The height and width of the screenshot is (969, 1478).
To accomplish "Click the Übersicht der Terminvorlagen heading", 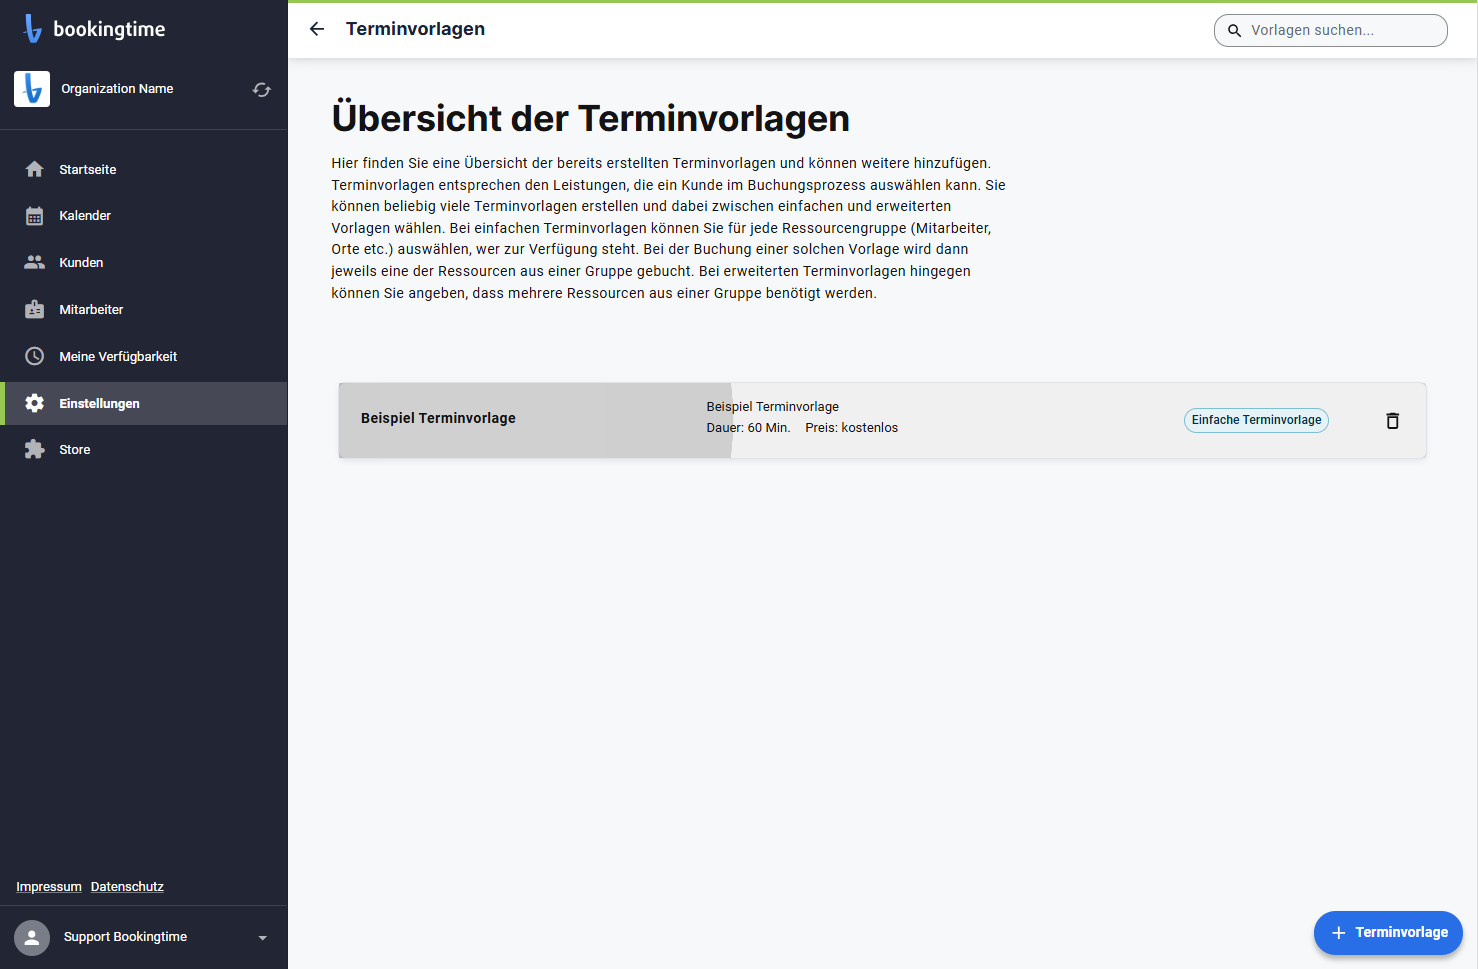I will pyautogui.click(x=591, y=118).
